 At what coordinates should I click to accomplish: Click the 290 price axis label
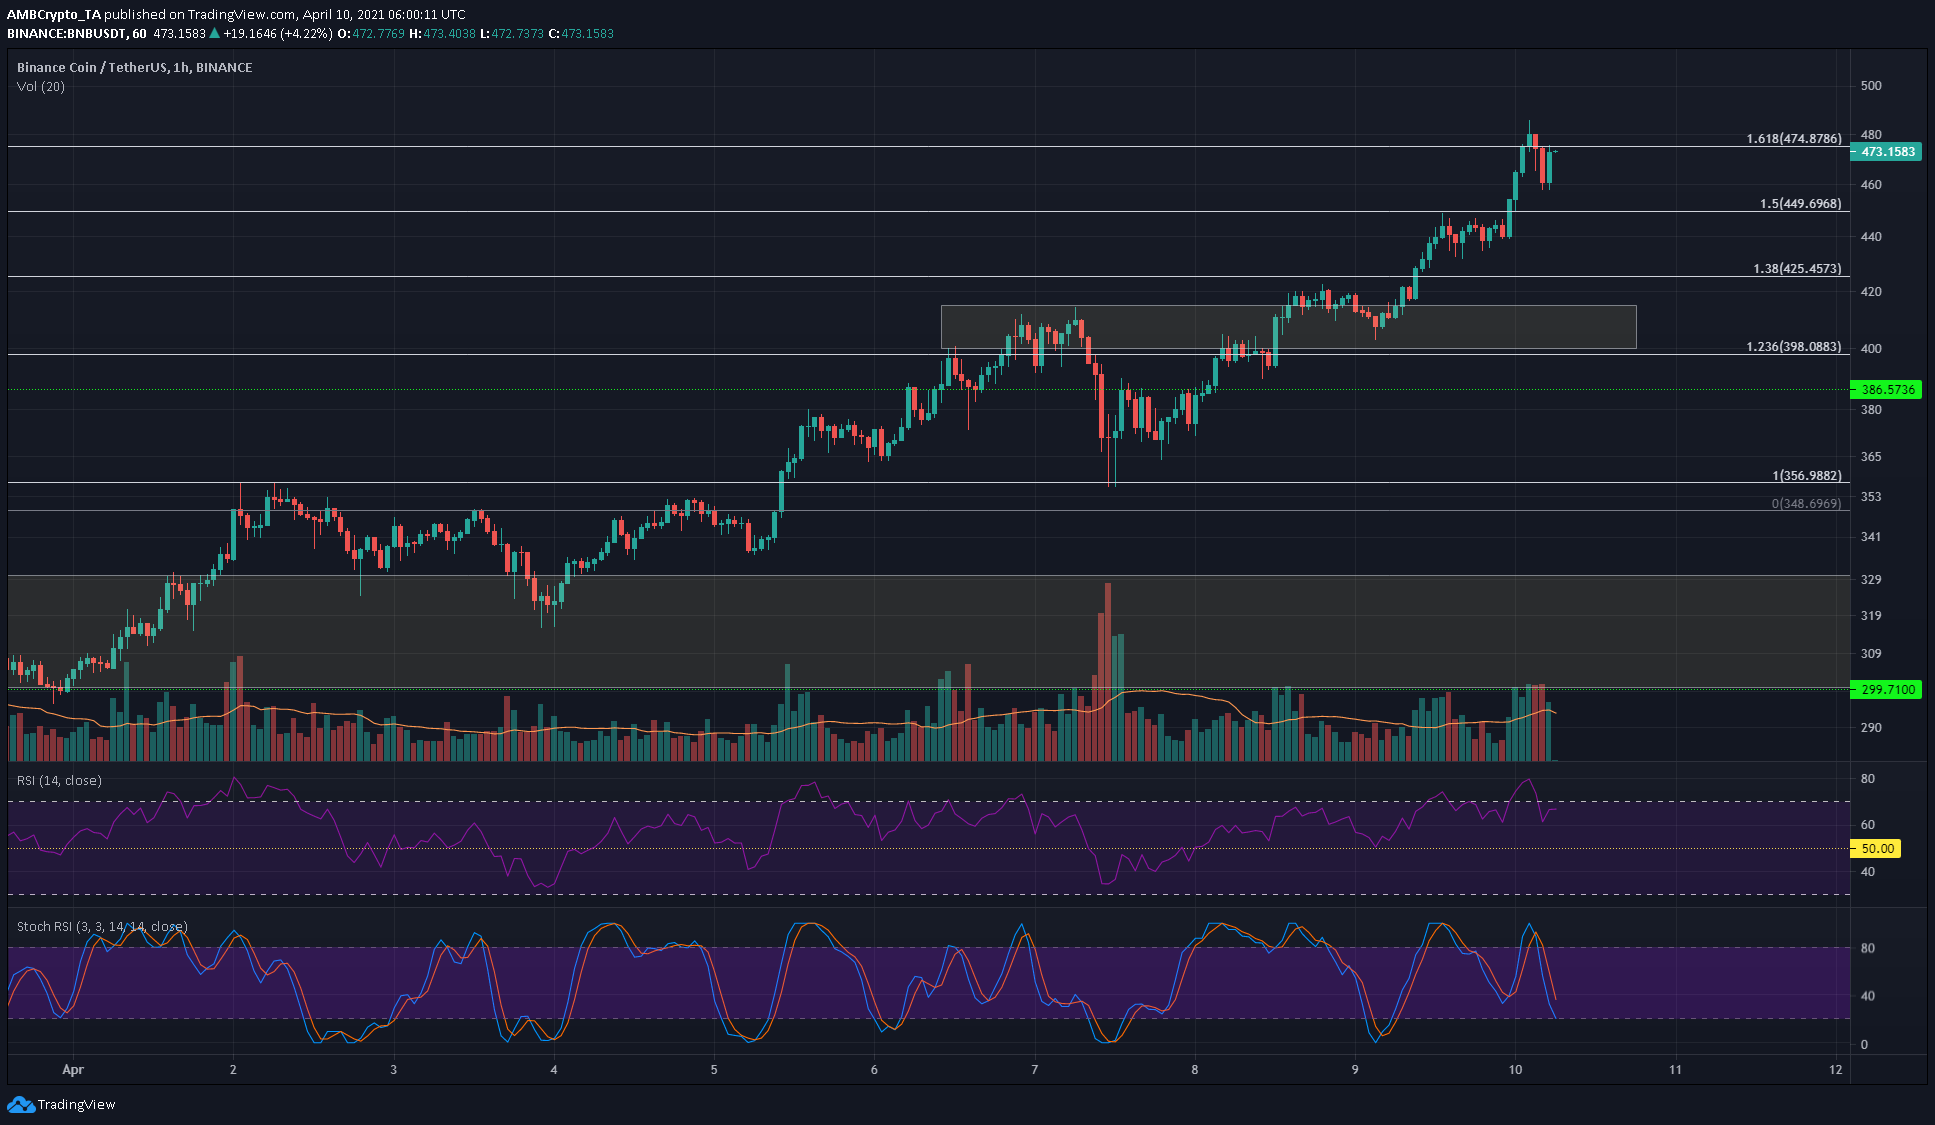coord(1871,728)
